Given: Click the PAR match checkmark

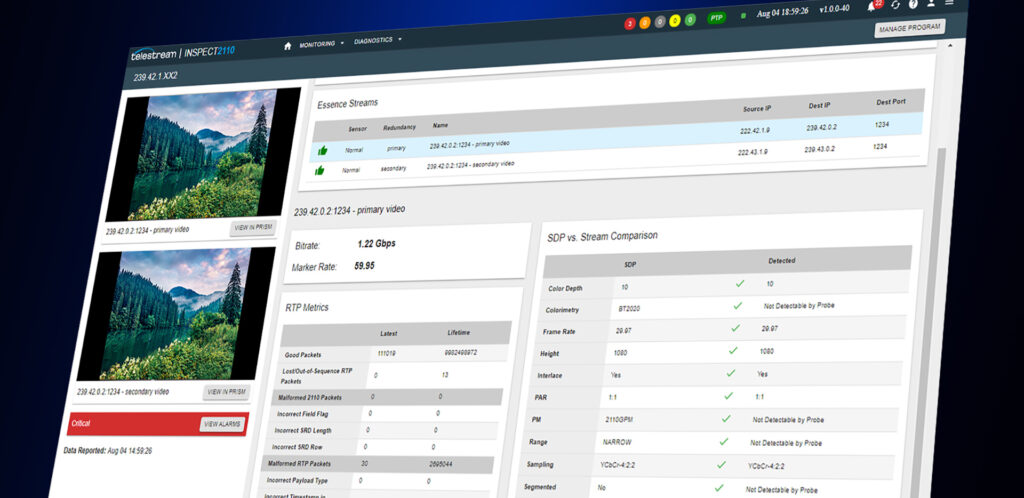Looking at the screenshot, I should coord(728,396).
